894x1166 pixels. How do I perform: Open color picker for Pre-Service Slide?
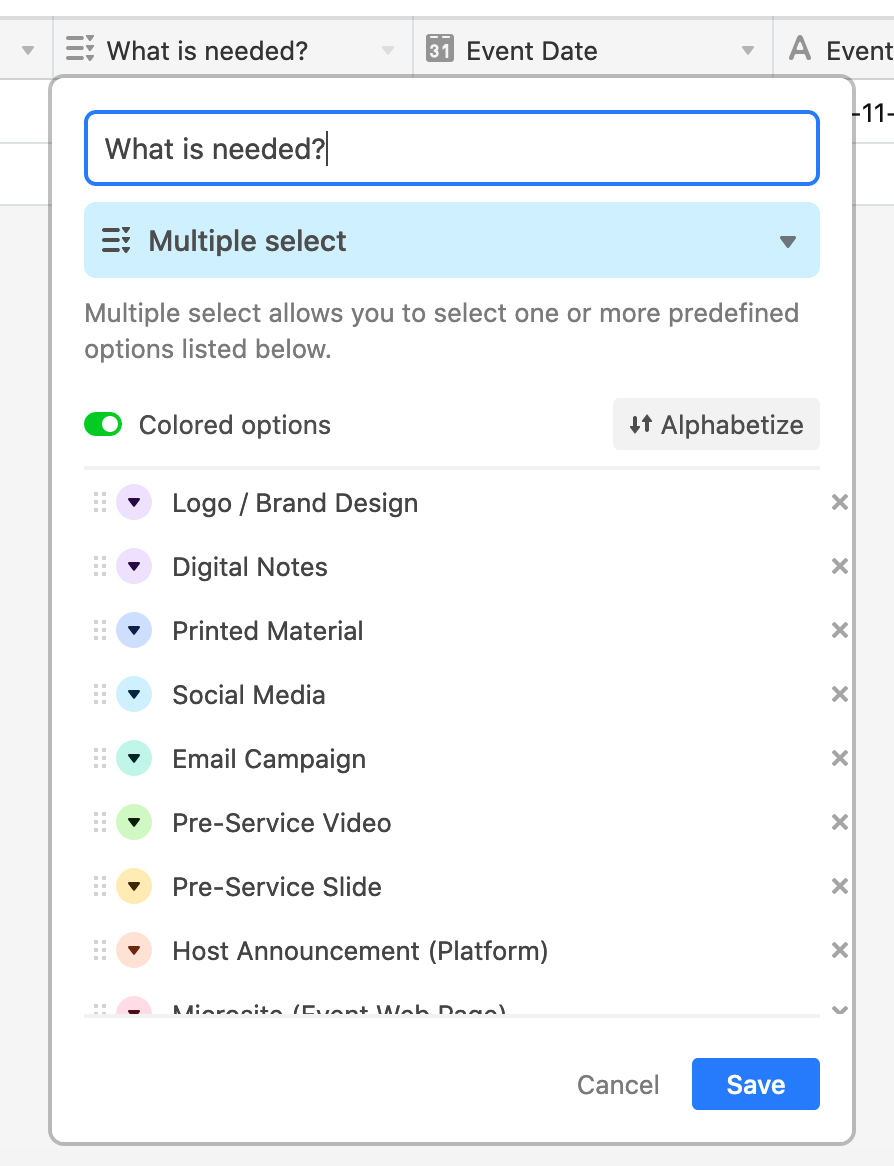[x=134, y=887]
